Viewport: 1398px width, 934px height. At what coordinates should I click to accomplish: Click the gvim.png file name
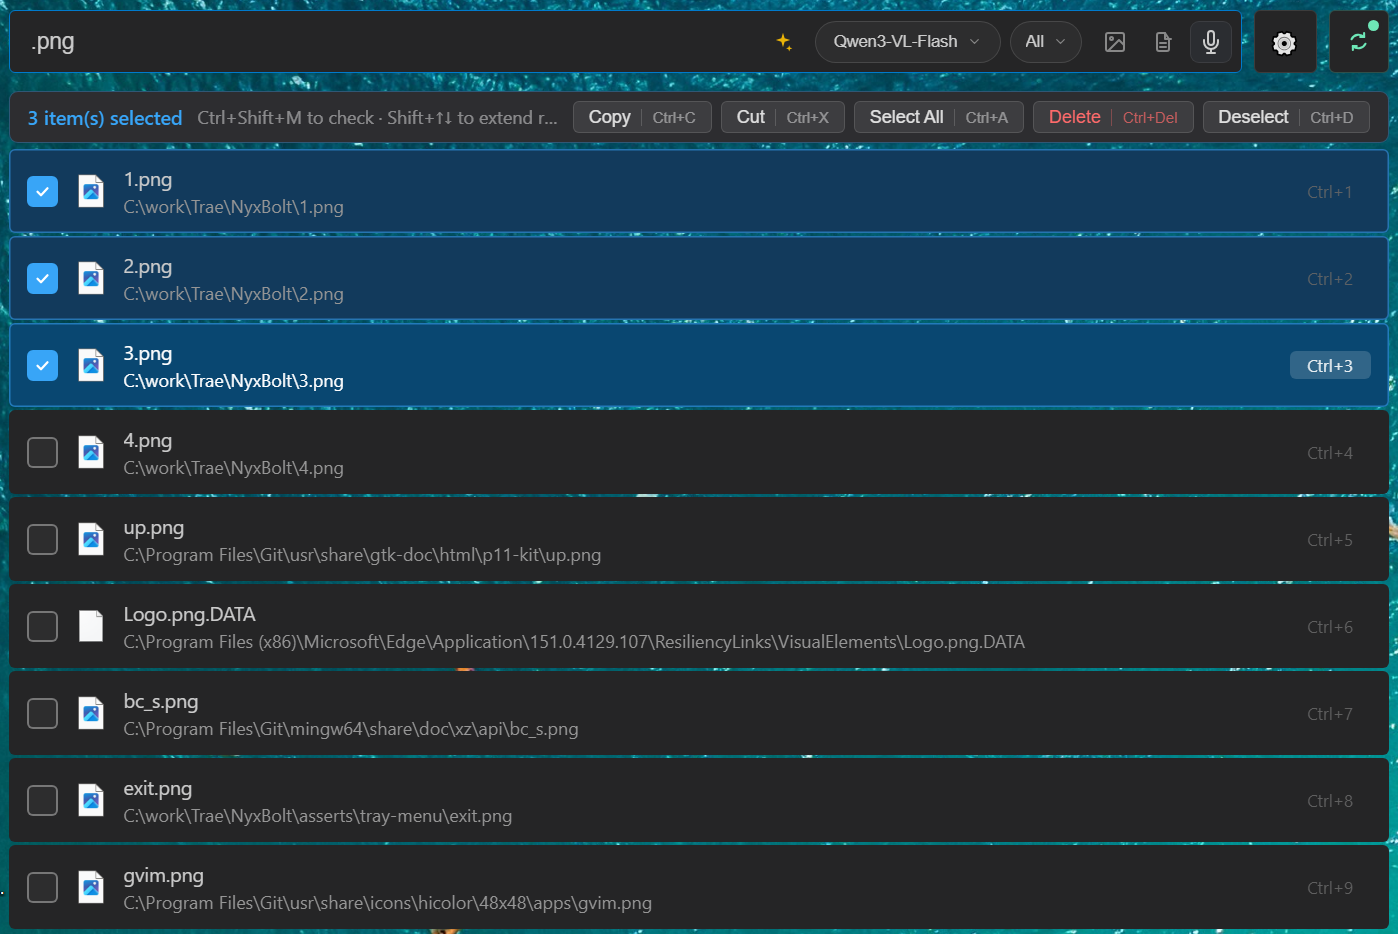pos(164,876)
